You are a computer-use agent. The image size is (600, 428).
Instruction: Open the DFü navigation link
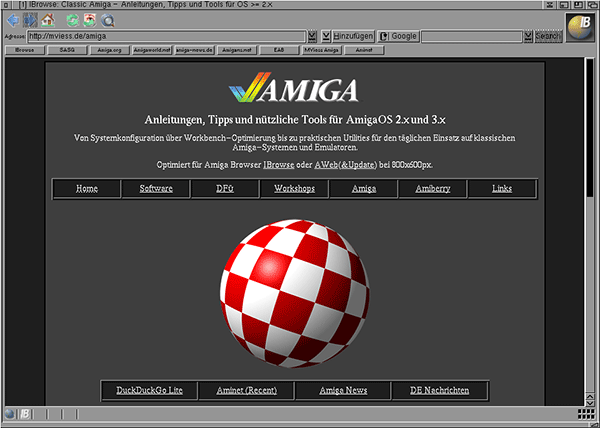pyautogui.click(x=225, y=189)
